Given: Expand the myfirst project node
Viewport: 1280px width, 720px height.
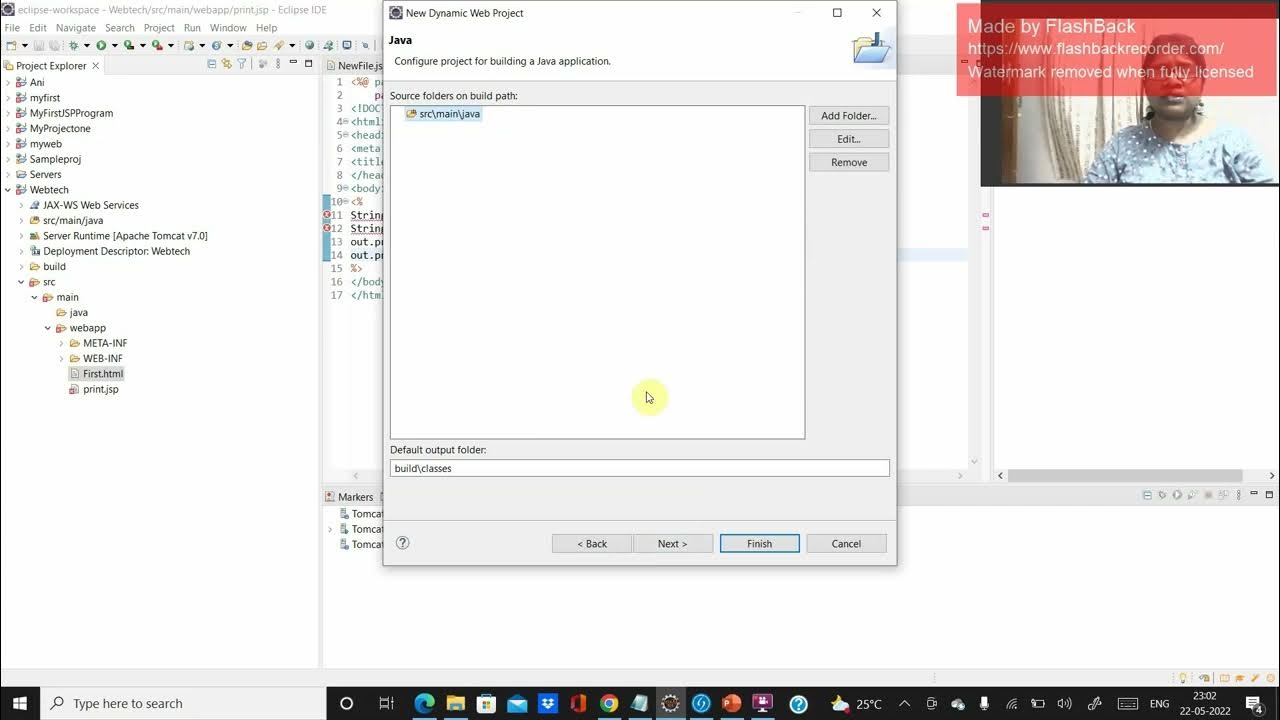Looking at the screenshot, I should point(8,98).
